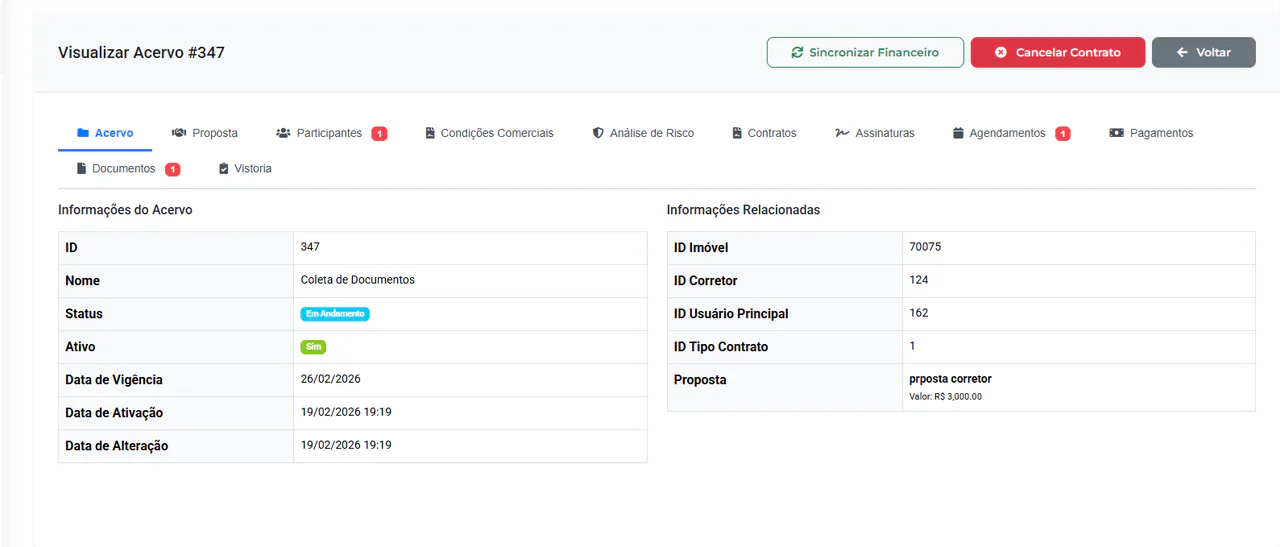Open the Condições Comerciais tab
1280x547 pixels.
point(489,133)
